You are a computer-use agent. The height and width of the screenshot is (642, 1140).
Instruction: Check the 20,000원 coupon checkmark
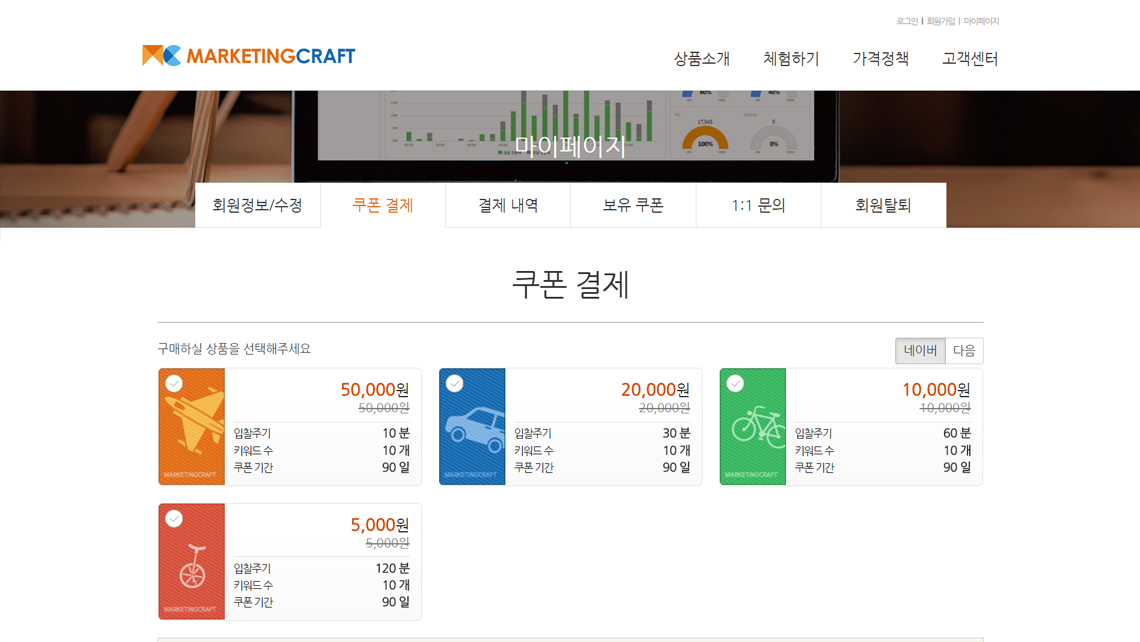click(455, 384)
